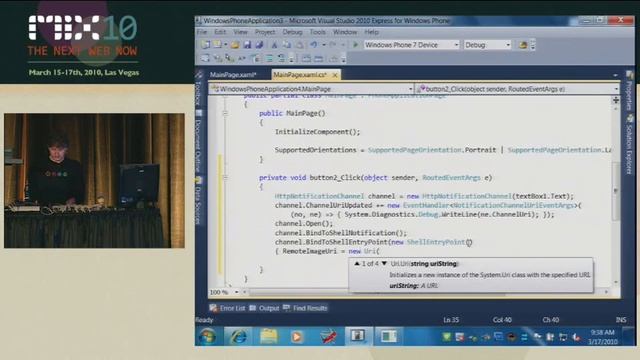Image resolution: width=640 pixels, height=360 pixels.
Task: Undo the last edit with Undo icon
Action: [x=313, y=45]
